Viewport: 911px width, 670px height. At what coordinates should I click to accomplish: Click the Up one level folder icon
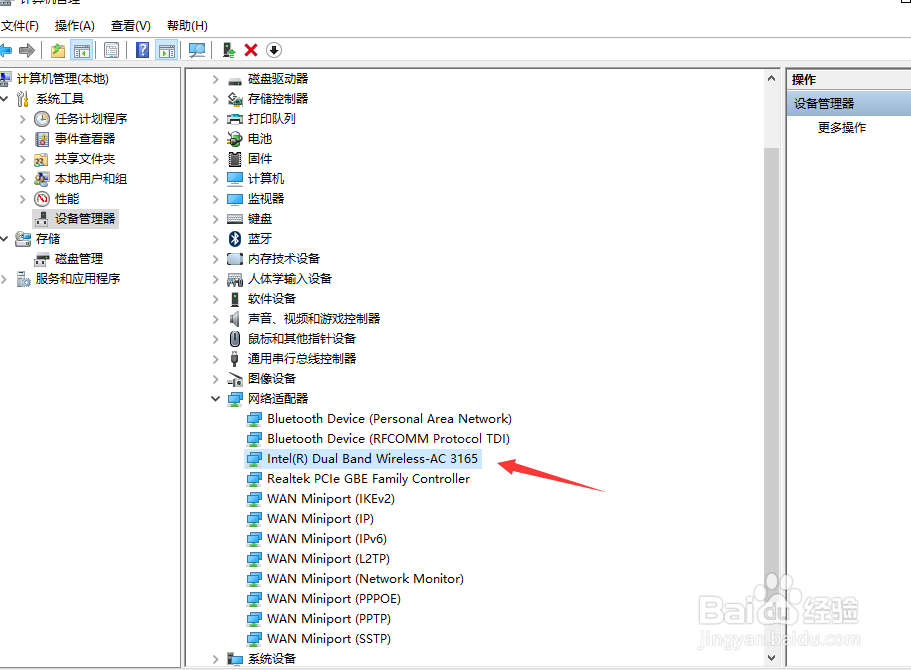(x=58, y=51)
